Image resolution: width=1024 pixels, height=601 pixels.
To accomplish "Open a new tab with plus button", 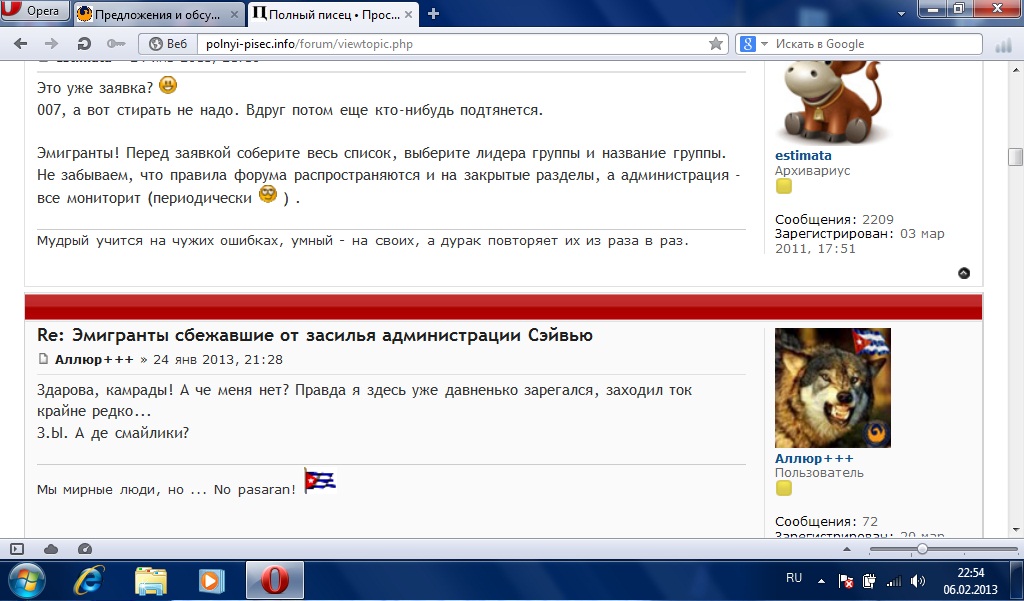I will [x=433, y=14].
